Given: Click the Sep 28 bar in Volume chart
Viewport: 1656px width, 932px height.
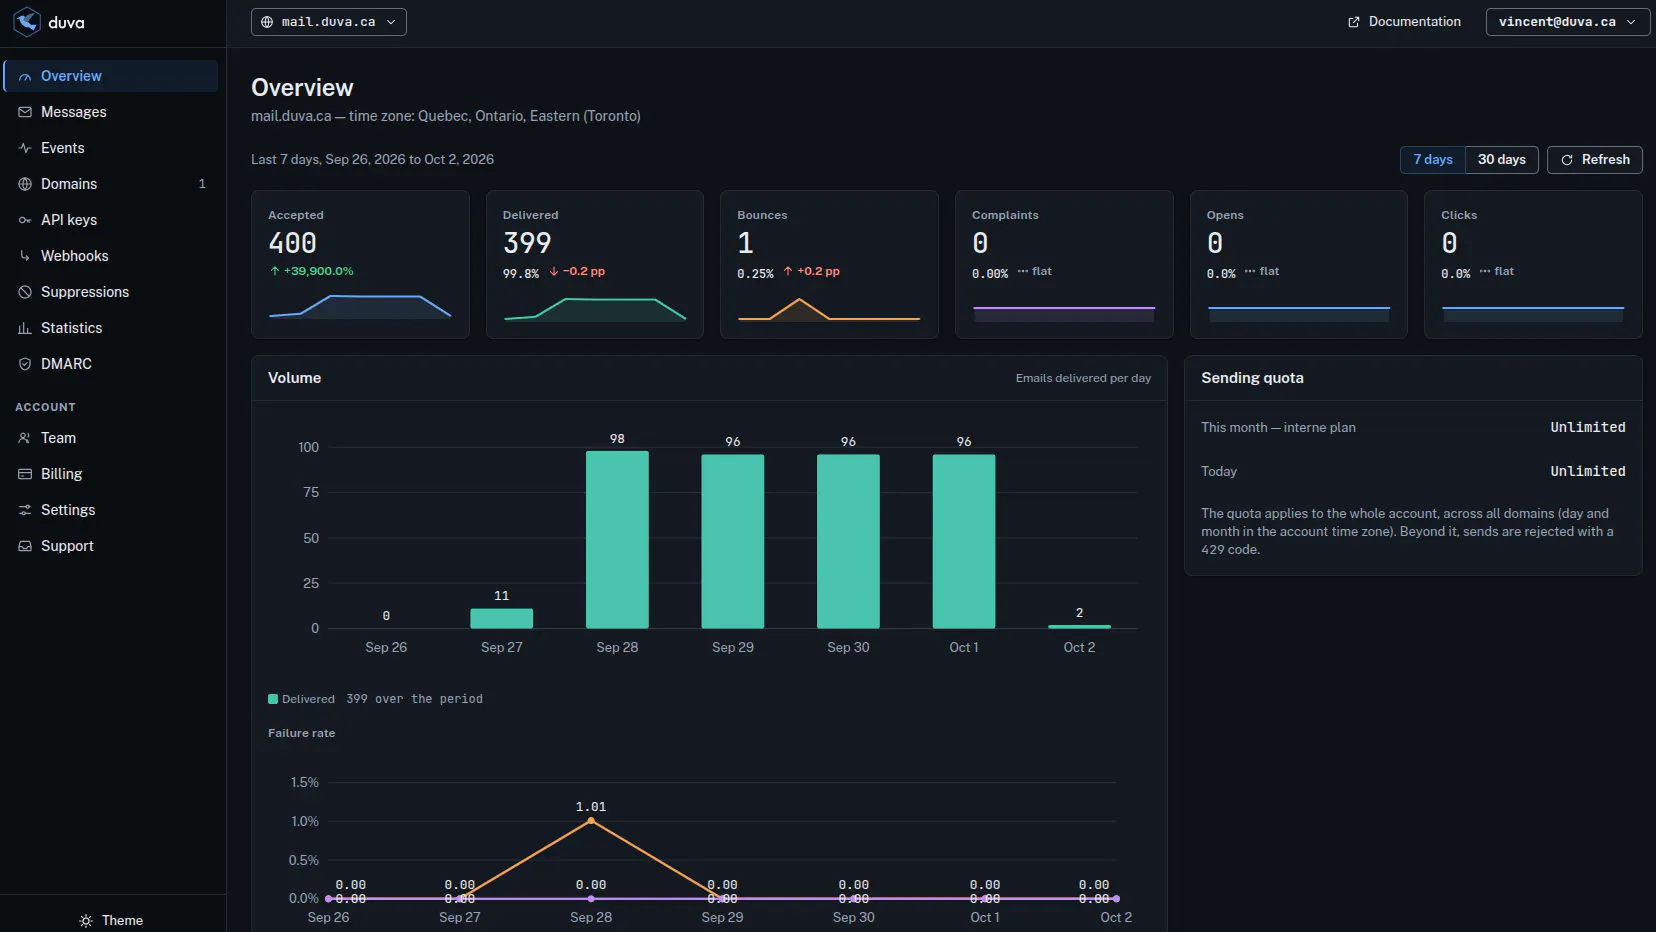Looking at the screenshot, I should (617, 540).
